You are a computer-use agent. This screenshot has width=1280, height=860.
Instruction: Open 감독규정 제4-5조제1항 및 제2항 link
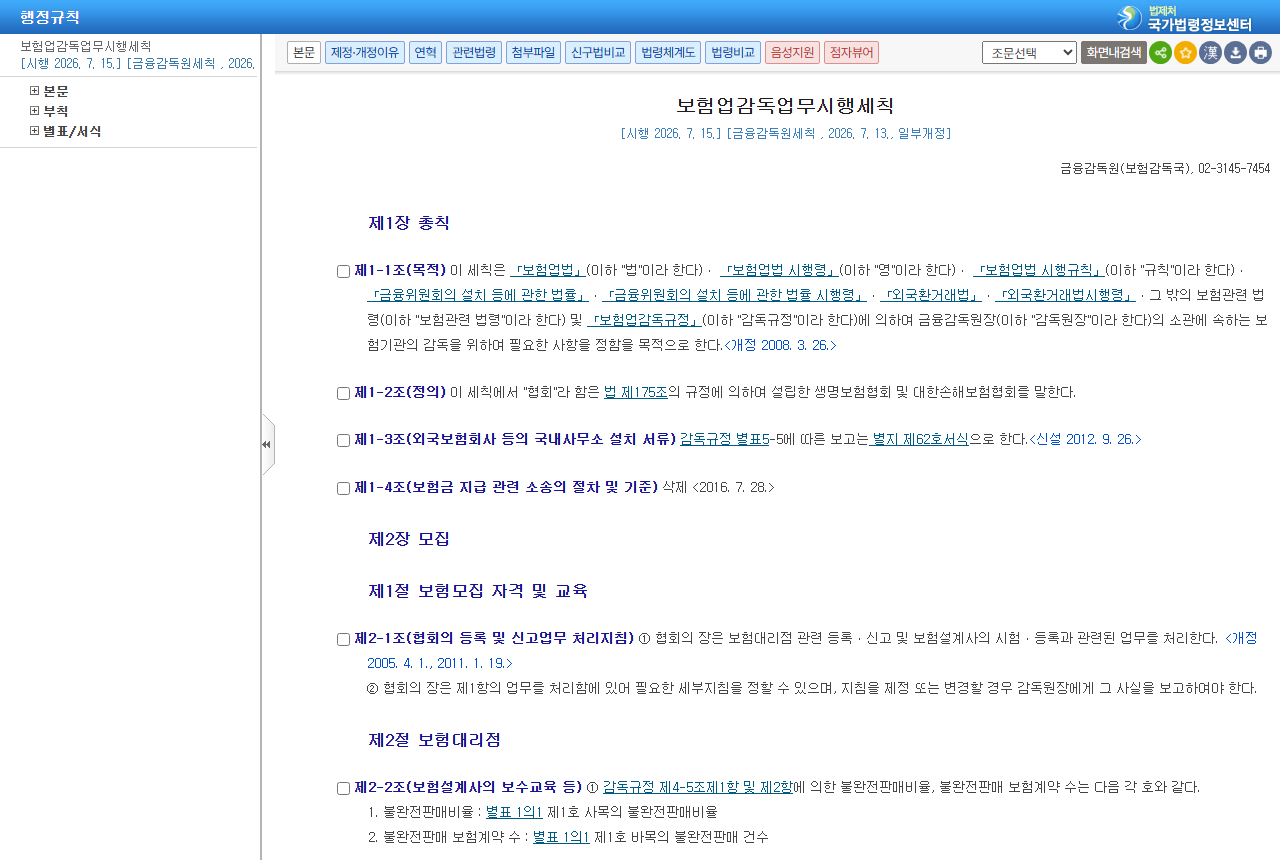(698, 787)
